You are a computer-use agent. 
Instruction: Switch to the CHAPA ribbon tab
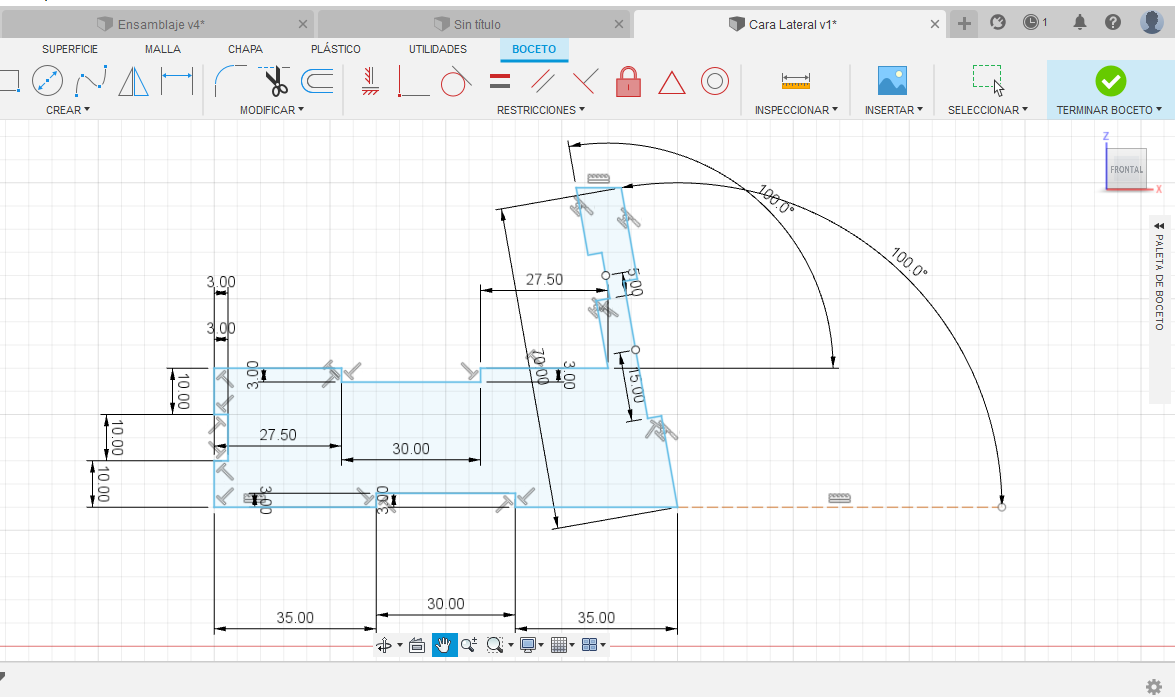point(245,49)
